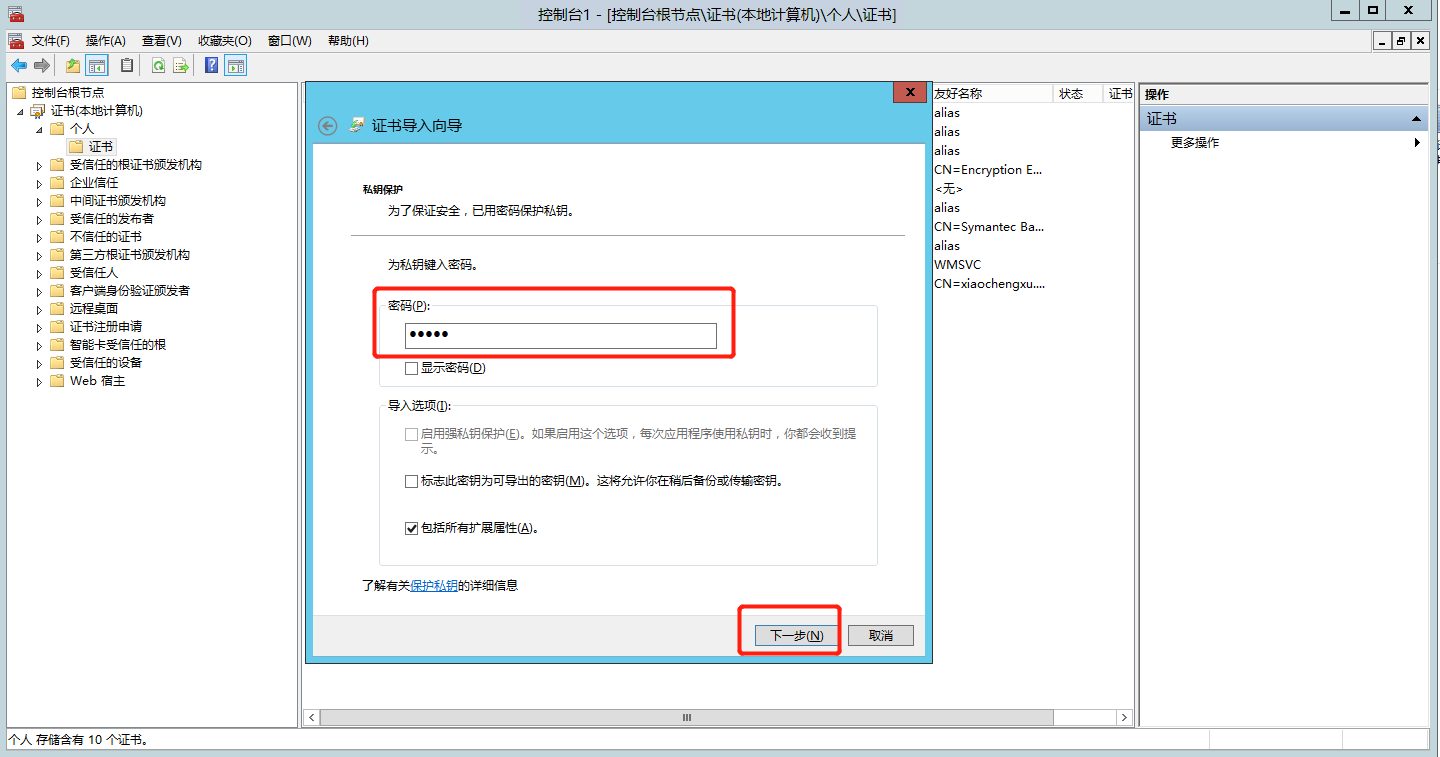1440x757 pixels.
Task: Expand the Web 宿主 node
Action: [40, 382]
